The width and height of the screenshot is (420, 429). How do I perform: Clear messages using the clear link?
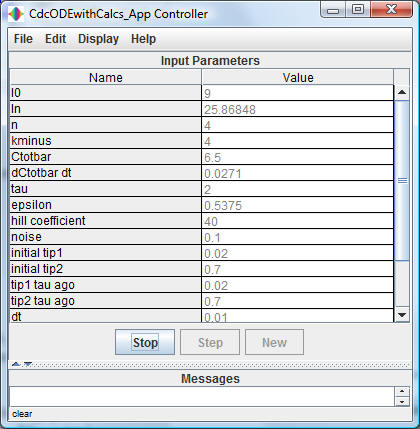point(22,414)
